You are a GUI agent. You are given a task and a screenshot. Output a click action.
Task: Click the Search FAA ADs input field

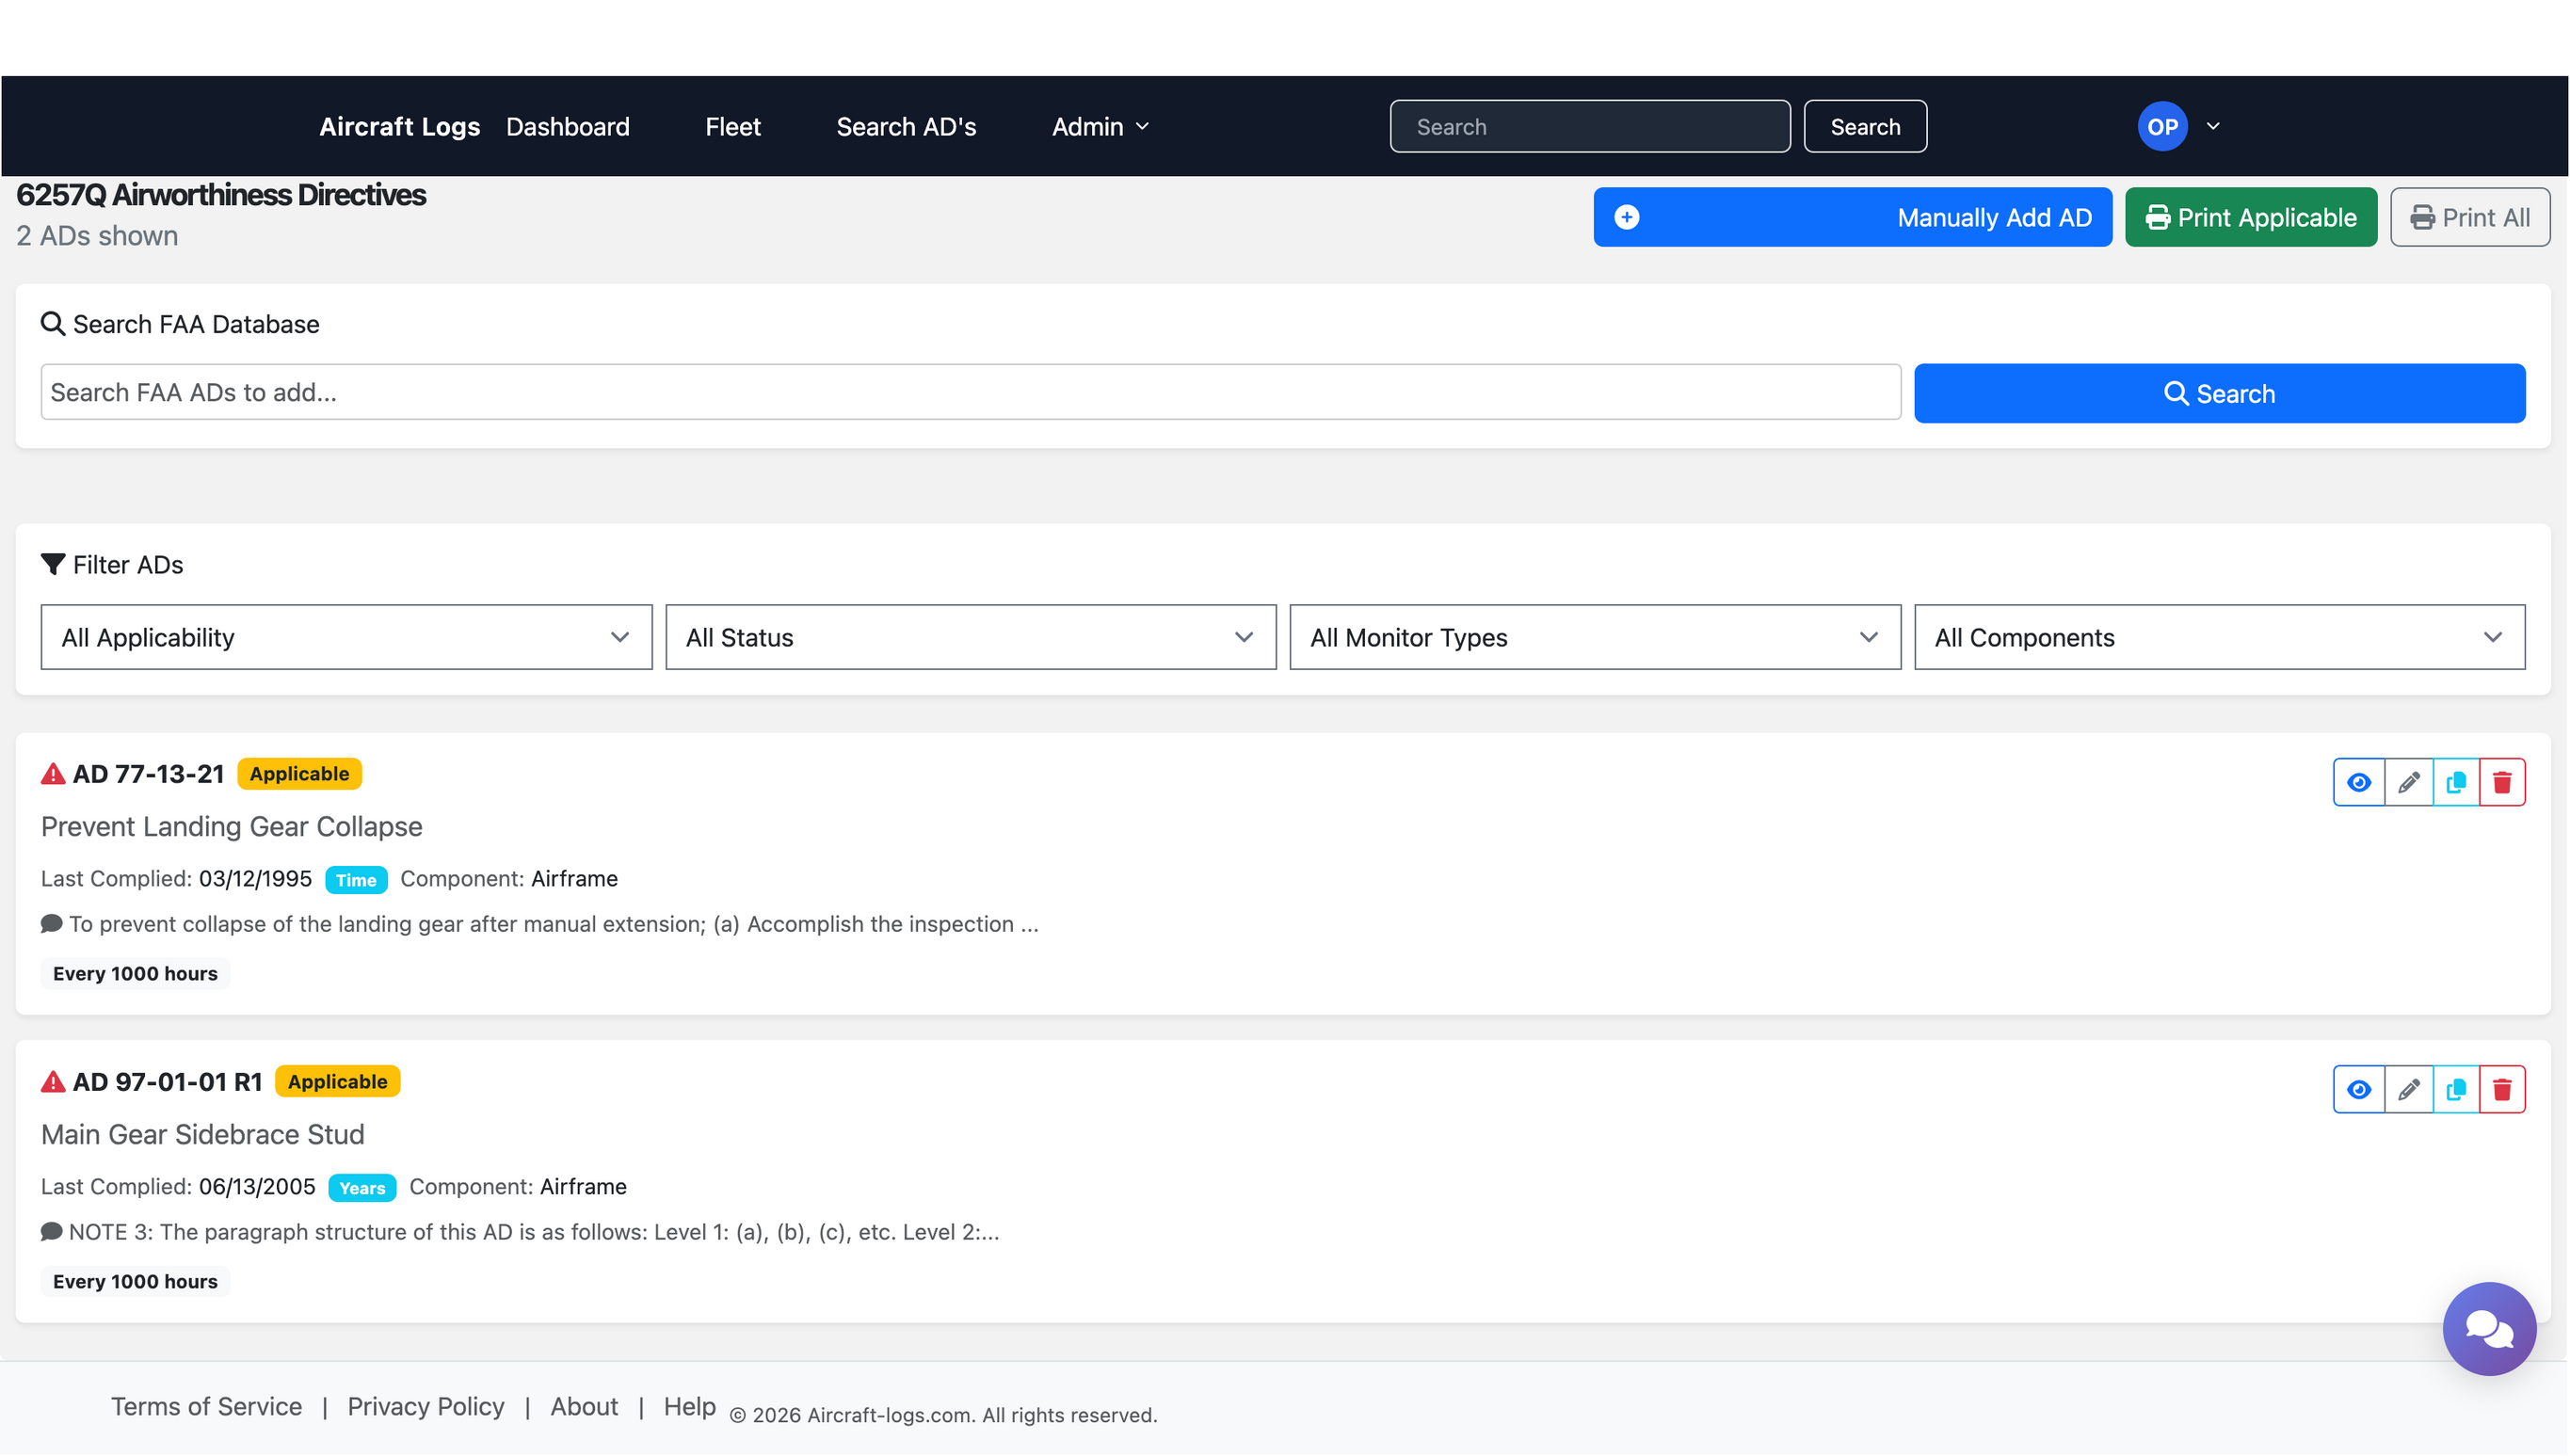pyautogui.click(x=970, y=392)
